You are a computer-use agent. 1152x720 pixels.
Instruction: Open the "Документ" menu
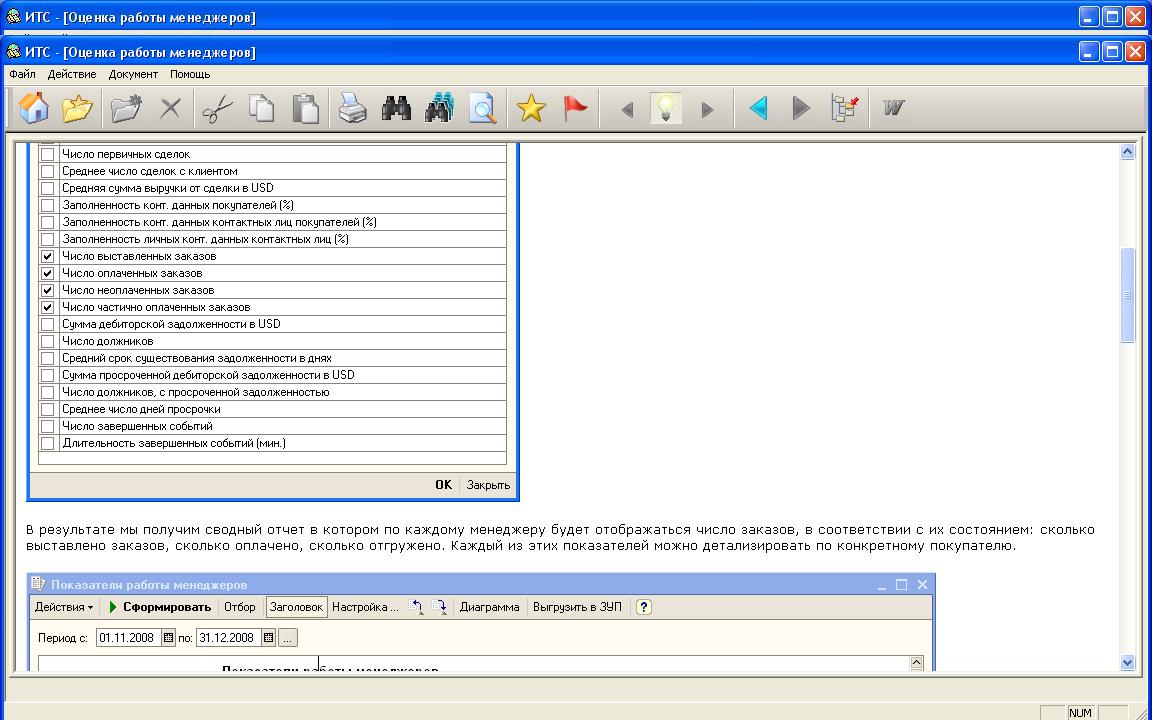(x=133, y=74)
